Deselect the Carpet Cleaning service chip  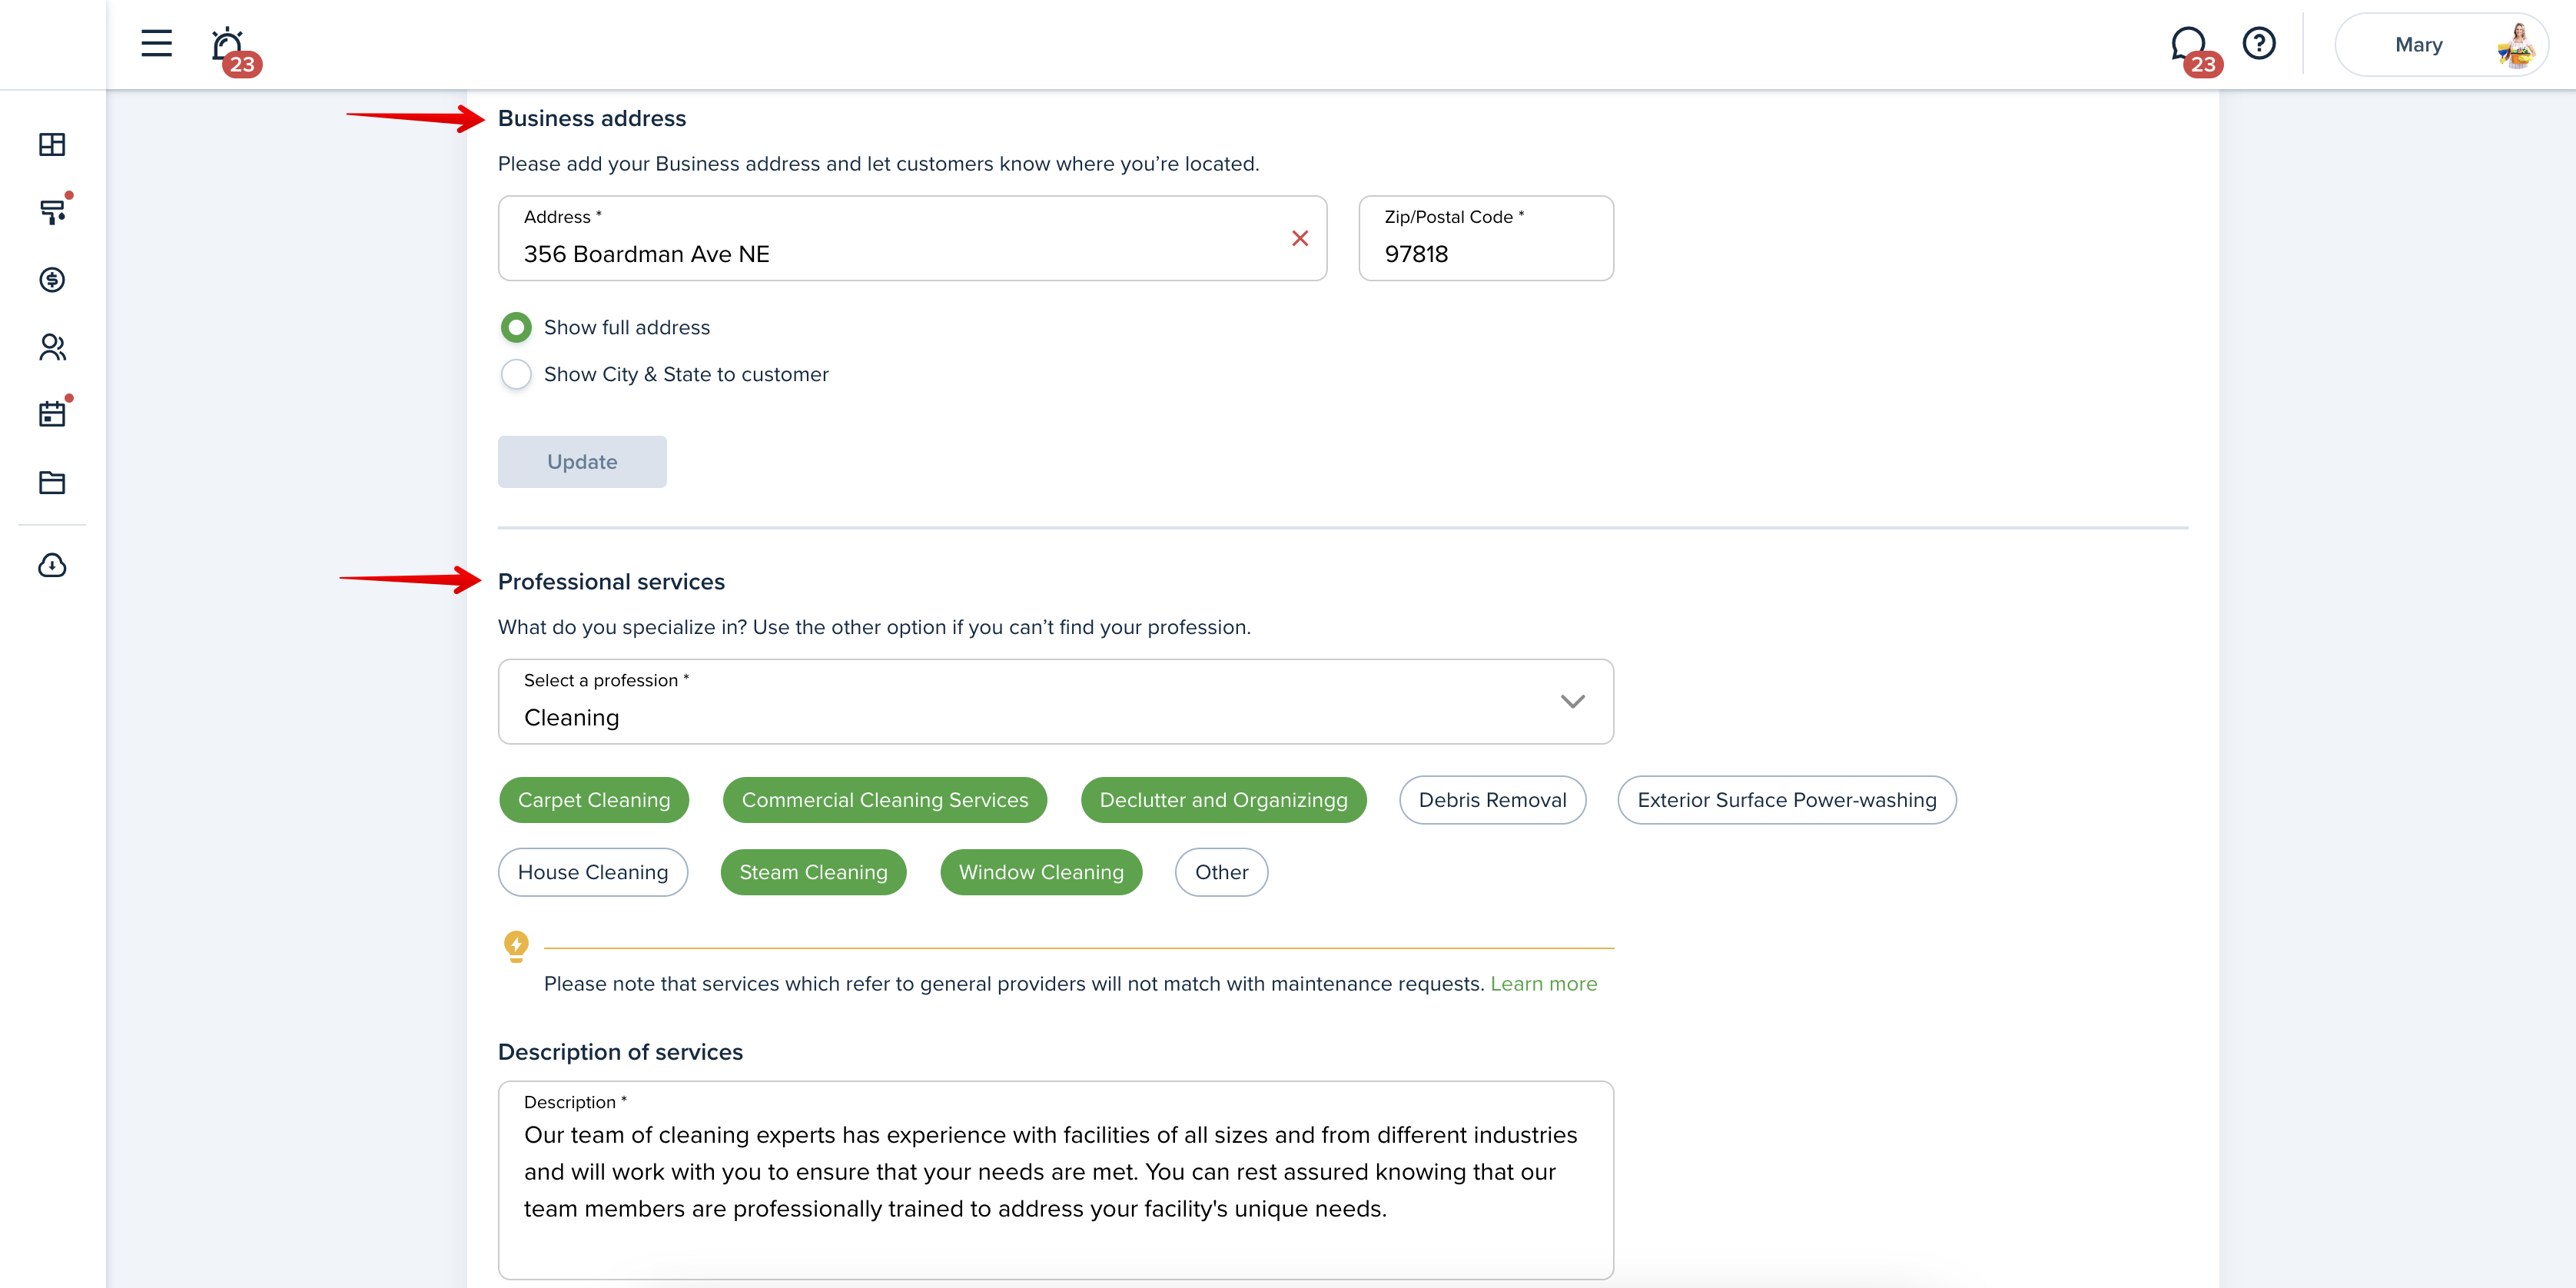tap(594, 800)
